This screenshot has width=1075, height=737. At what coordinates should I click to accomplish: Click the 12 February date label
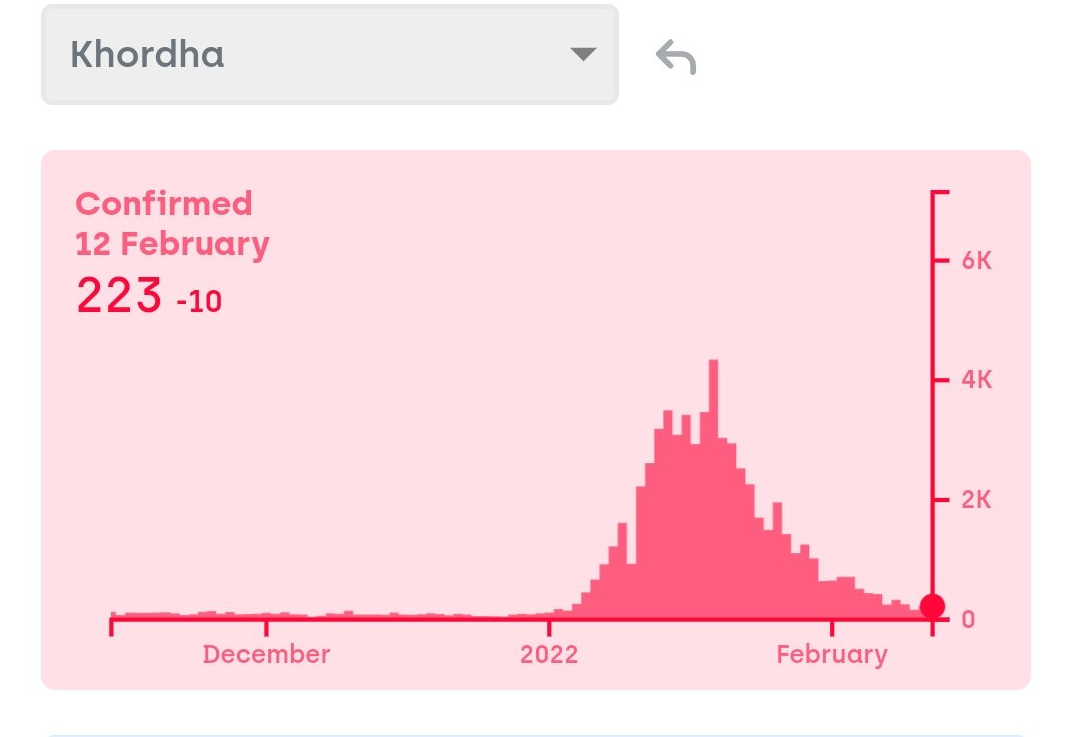172,244
